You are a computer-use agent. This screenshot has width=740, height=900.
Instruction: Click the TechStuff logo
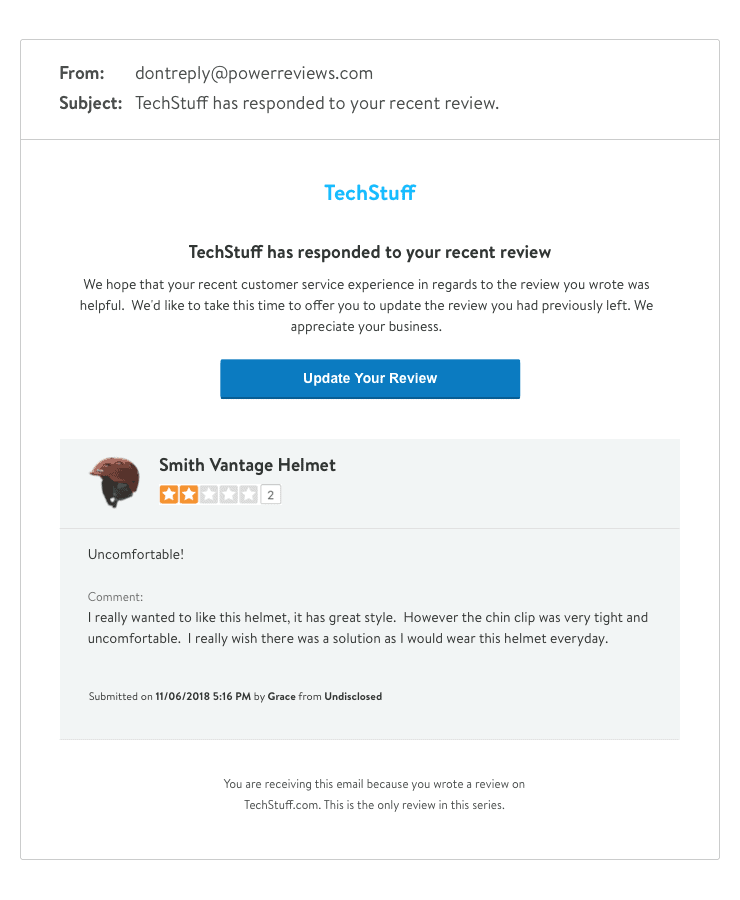(370, 193)
